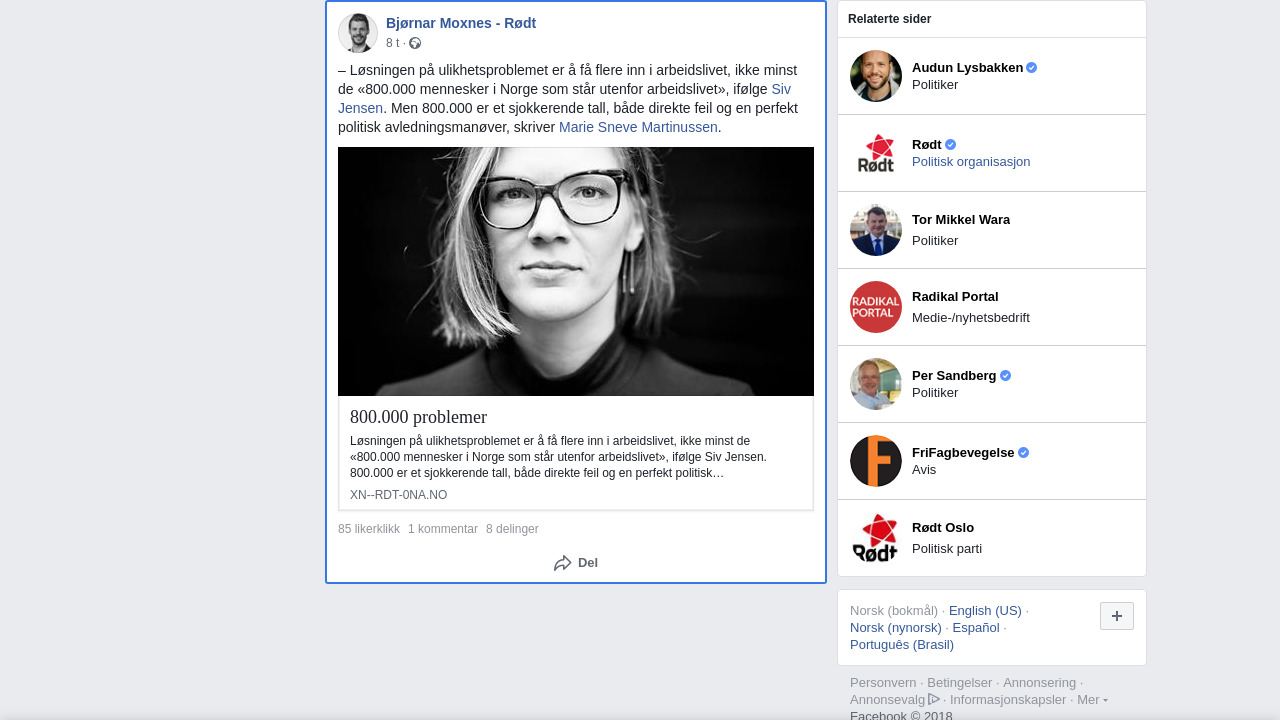Click verified badge next to Per Sandberg

1006,376
